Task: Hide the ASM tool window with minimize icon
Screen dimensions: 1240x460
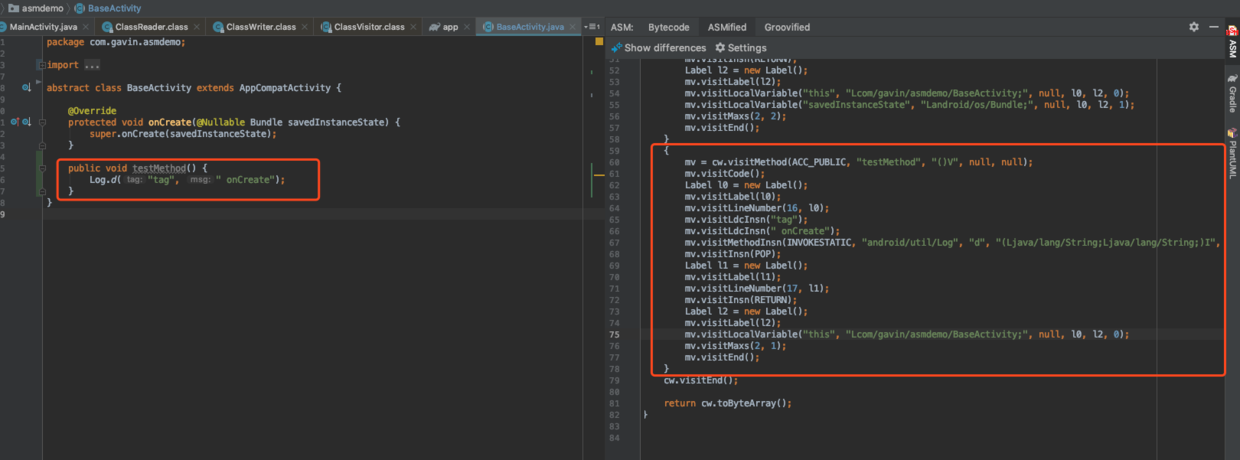Action: (1213, 27)
